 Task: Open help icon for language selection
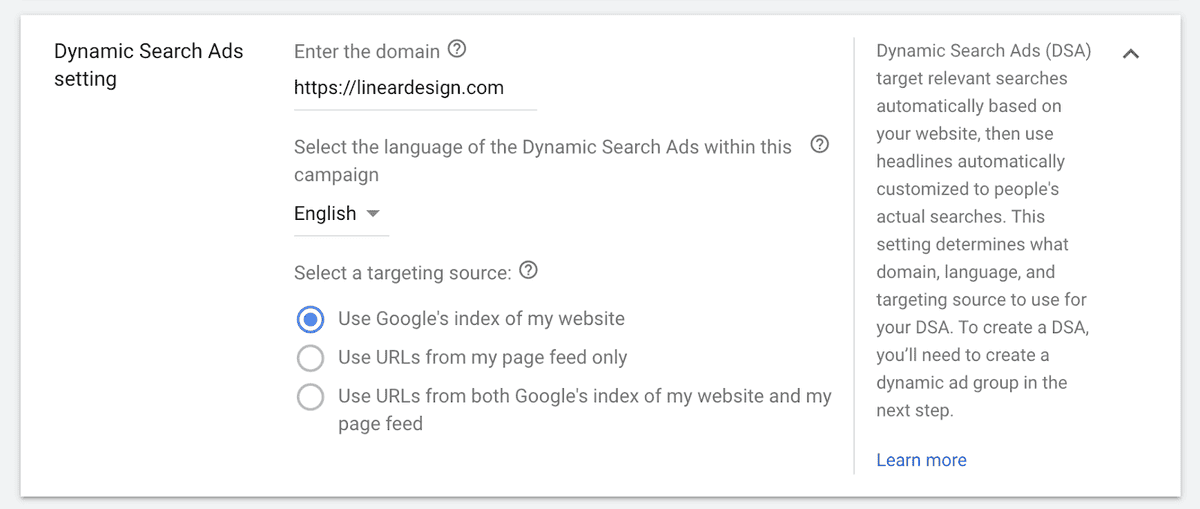tap(820, 145)
